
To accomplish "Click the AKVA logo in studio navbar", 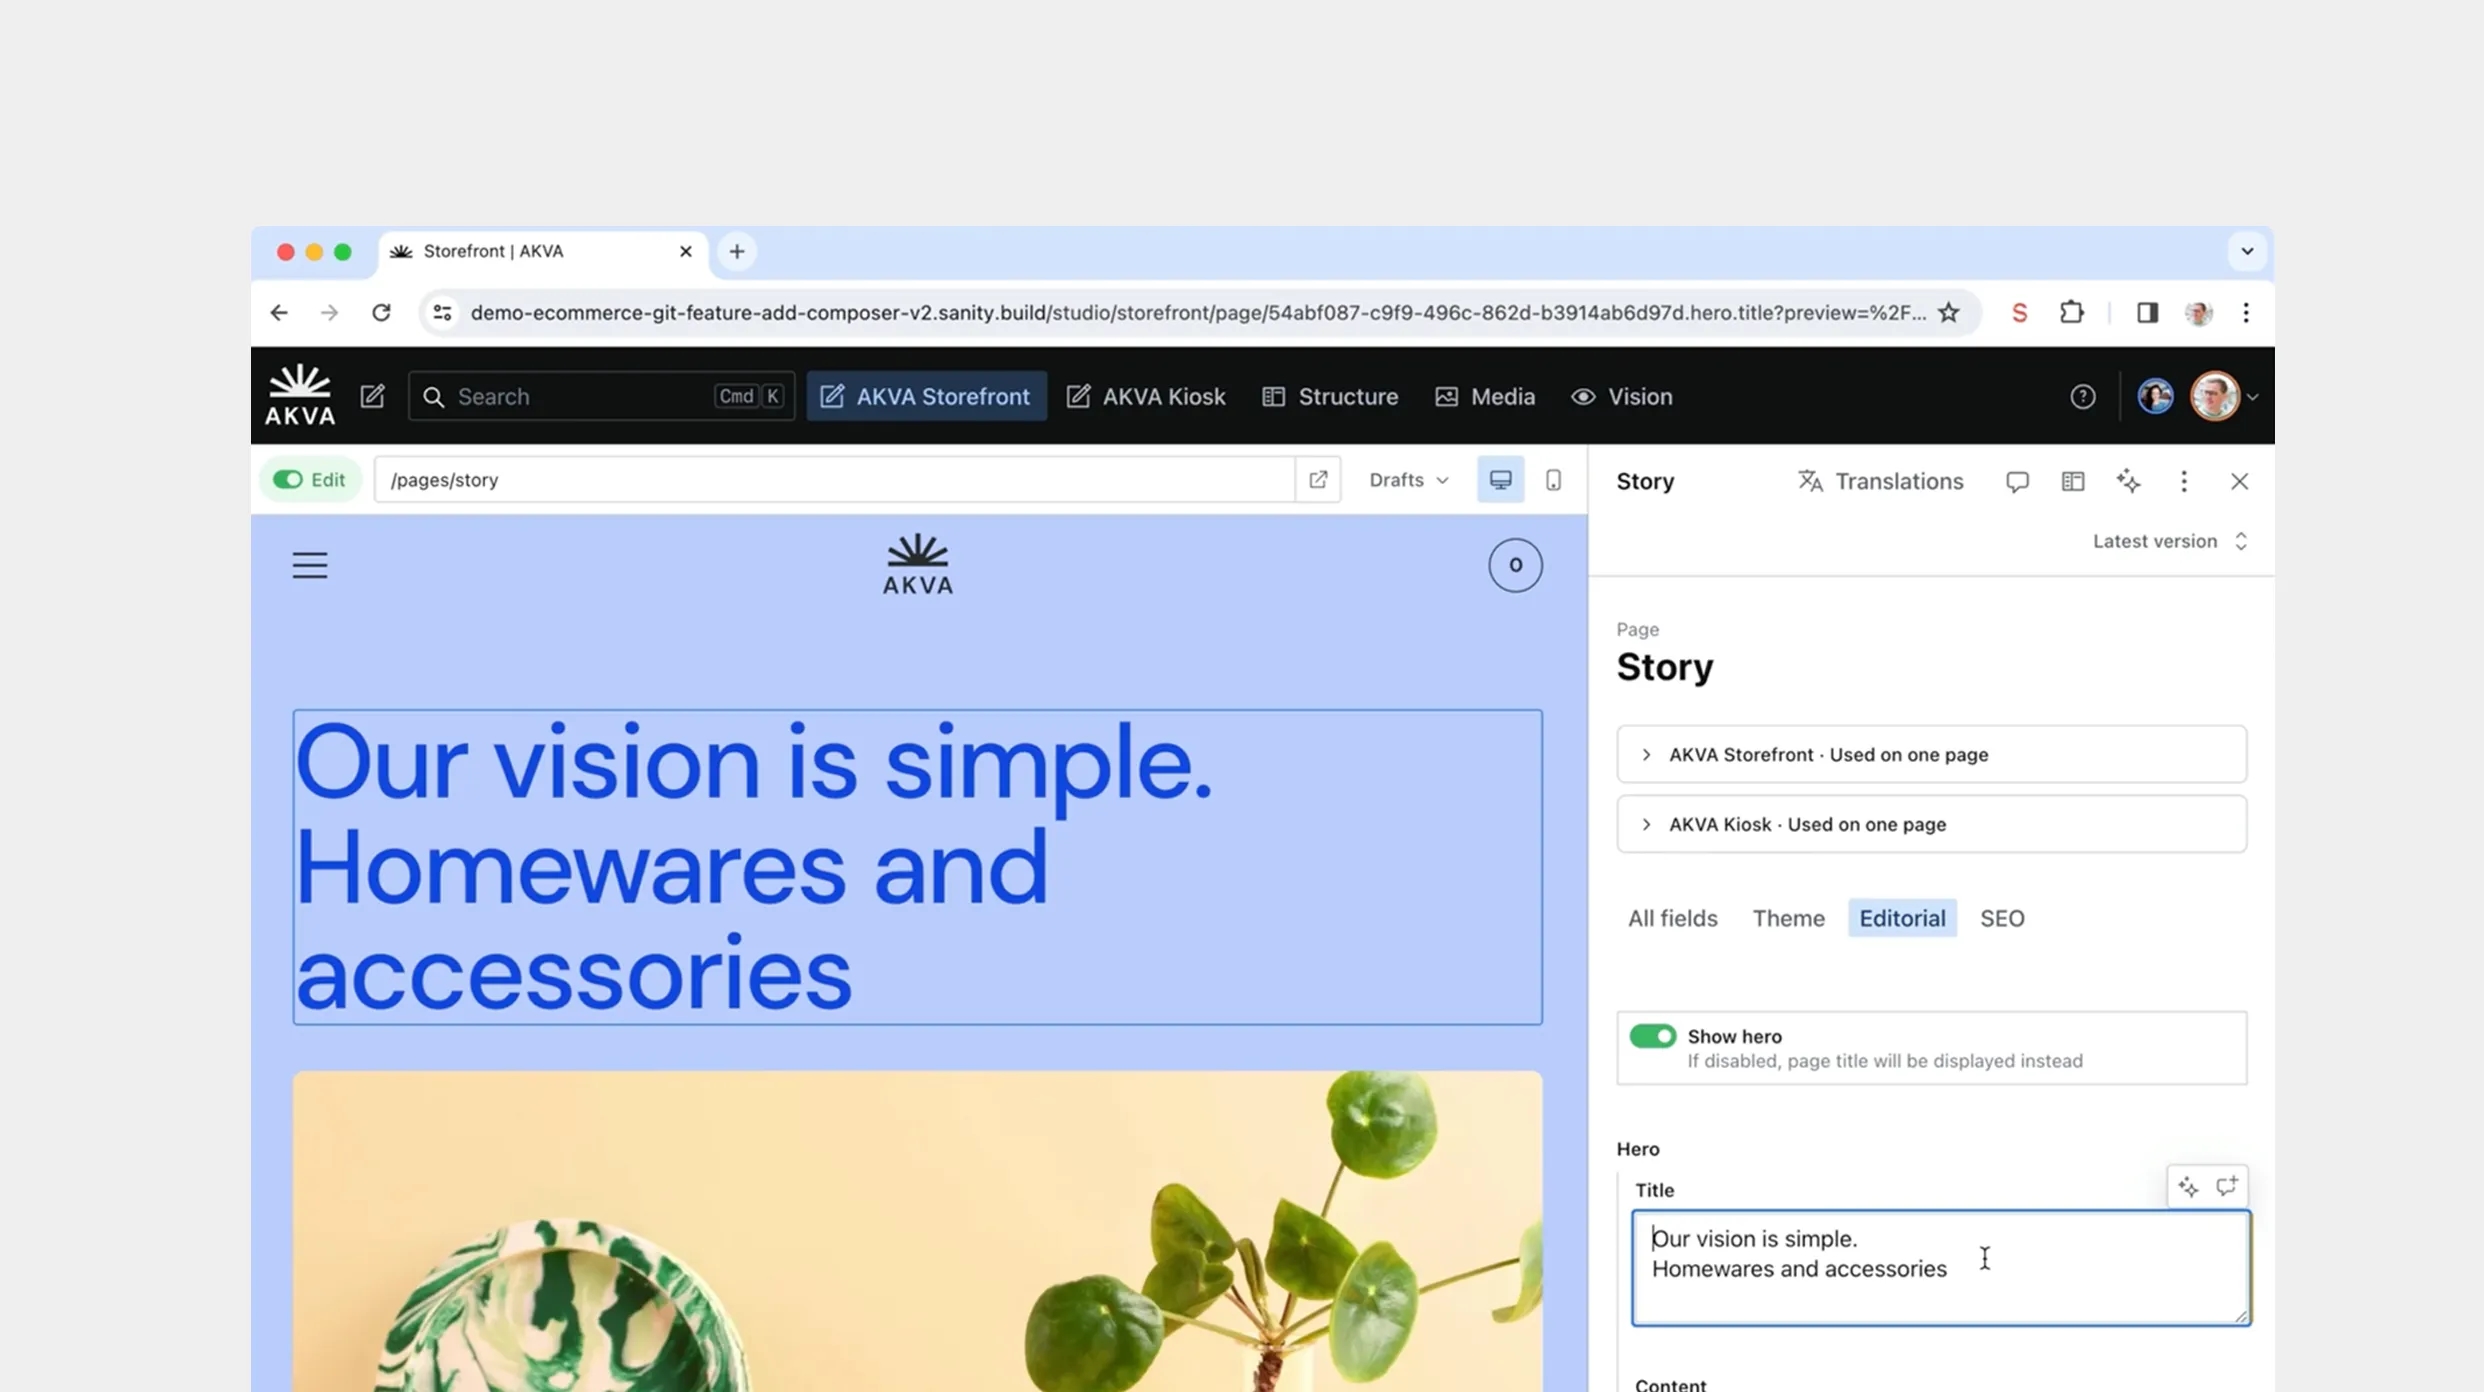I will (x=299, y=396).
